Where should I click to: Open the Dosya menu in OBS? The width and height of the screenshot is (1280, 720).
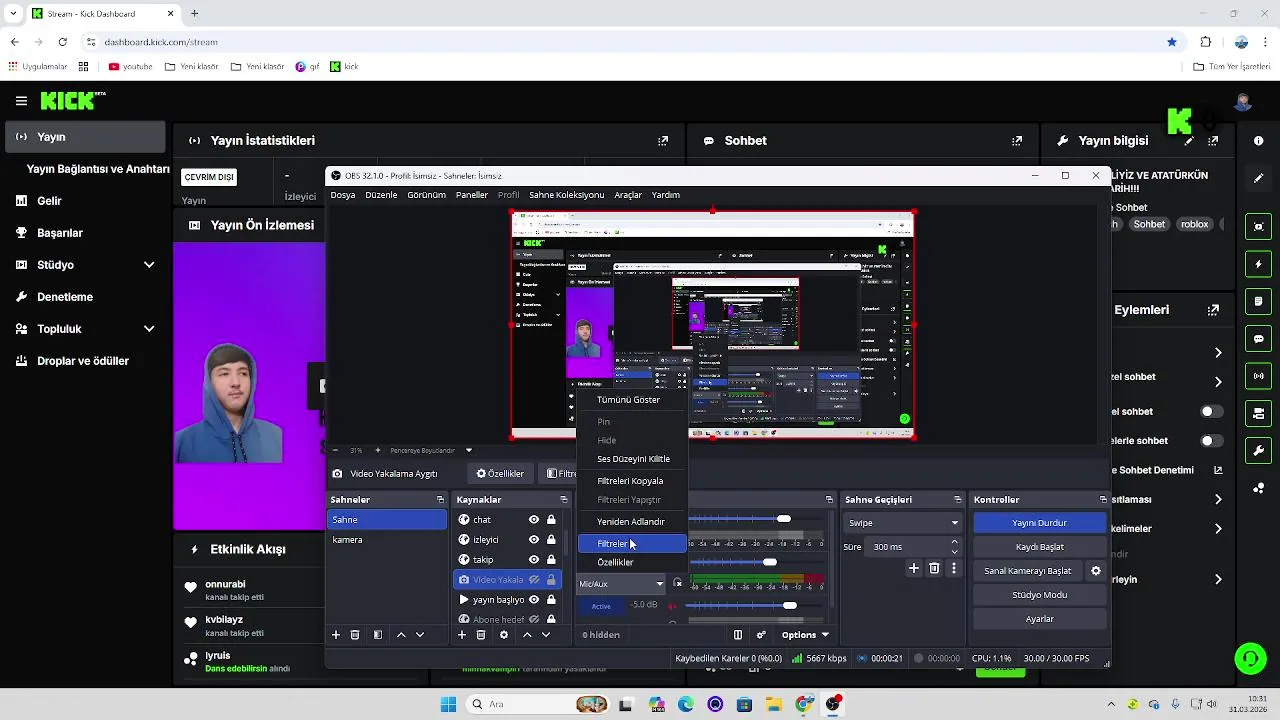point(343,195)
